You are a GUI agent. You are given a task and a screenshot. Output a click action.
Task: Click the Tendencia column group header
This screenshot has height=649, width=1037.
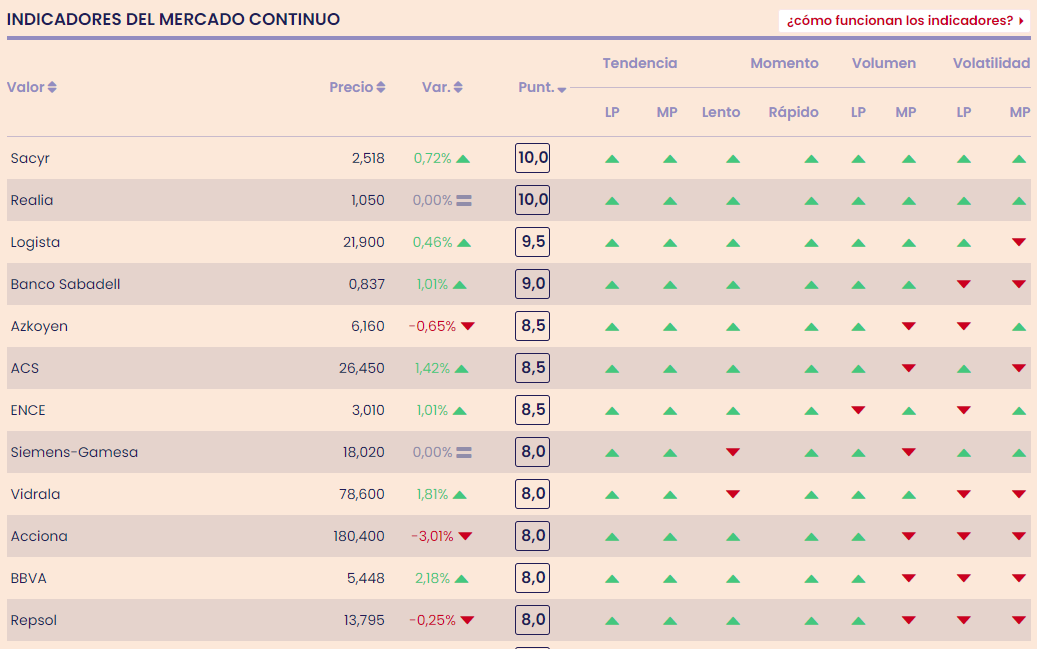pyautogui.click(x=640, y=64)
